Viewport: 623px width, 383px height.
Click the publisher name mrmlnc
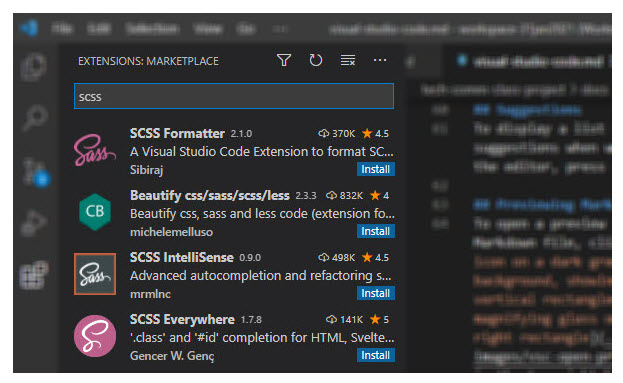point(151,294)
